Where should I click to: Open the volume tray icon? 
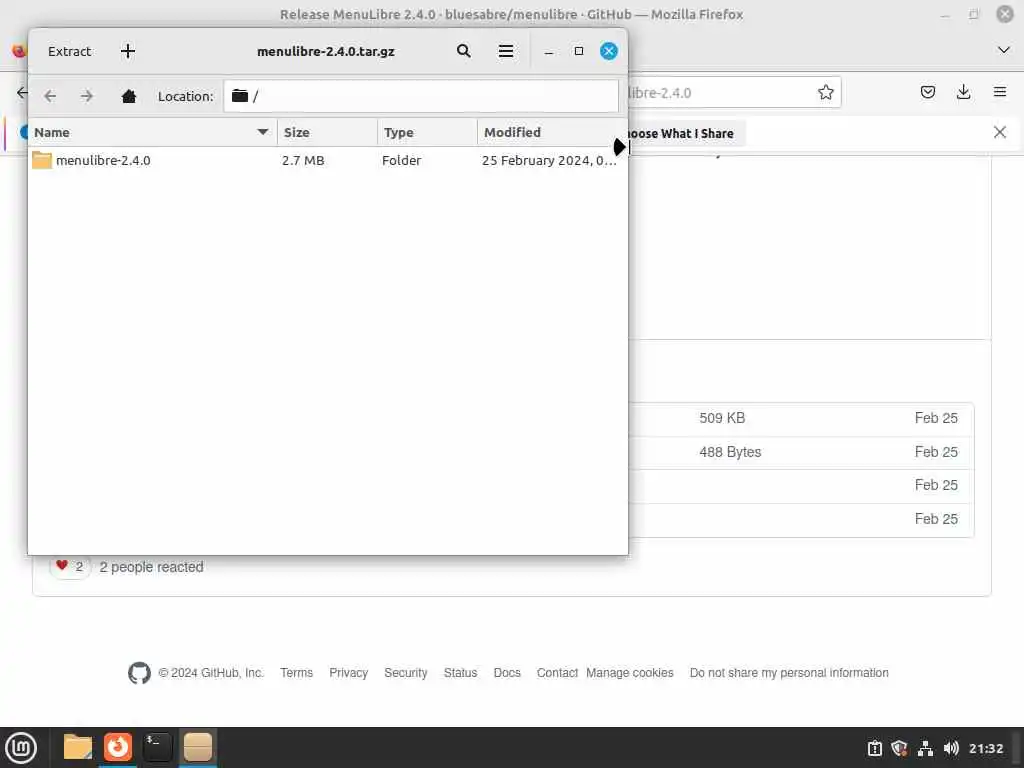951,748
